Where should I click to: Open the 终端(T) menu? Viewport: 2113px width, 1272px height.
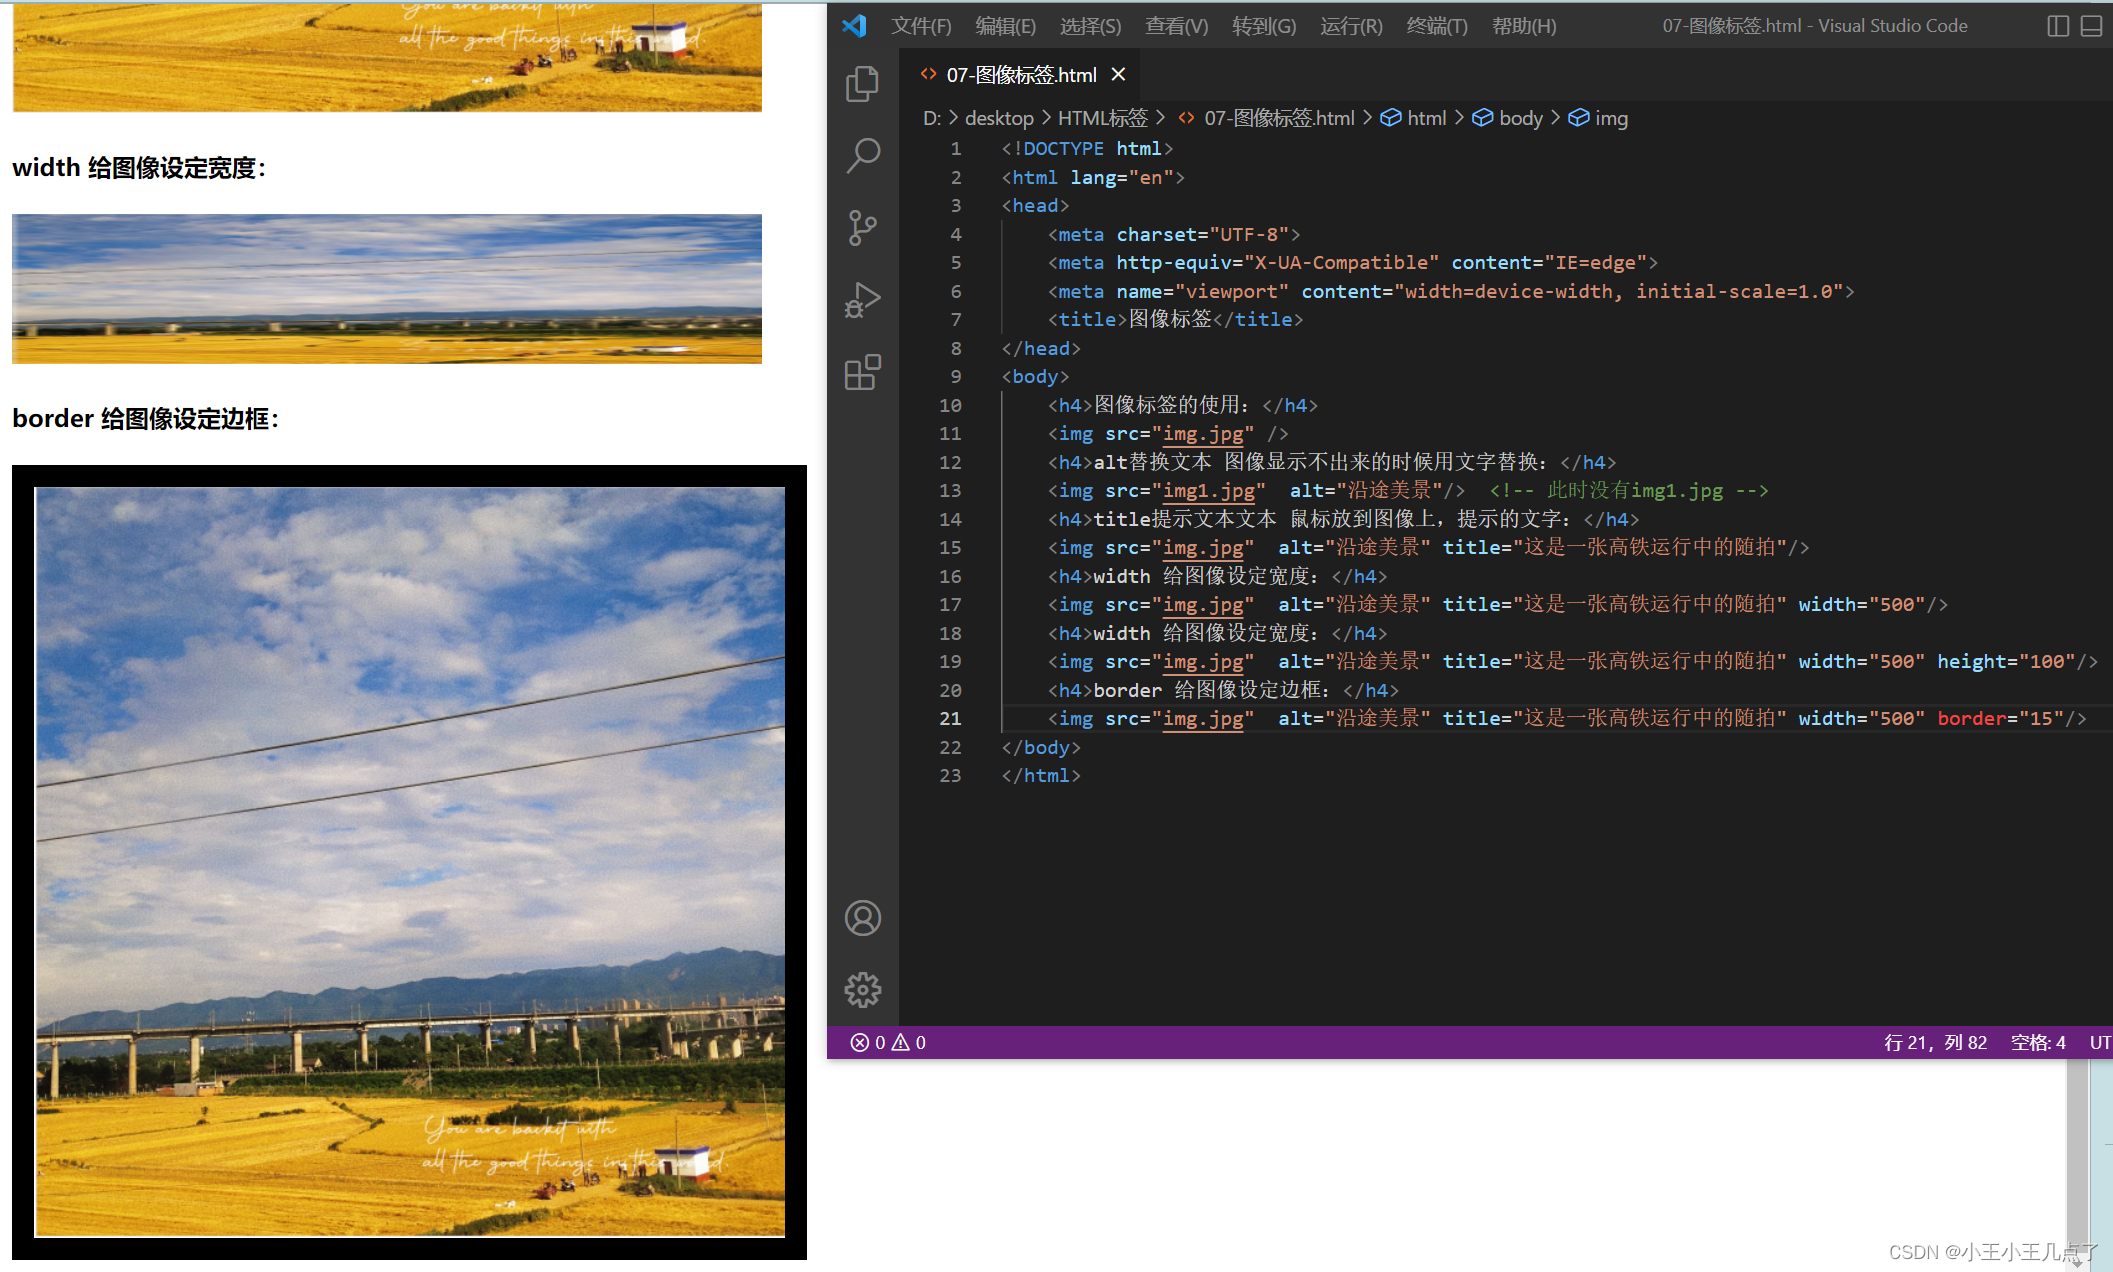click(1437, 26)
